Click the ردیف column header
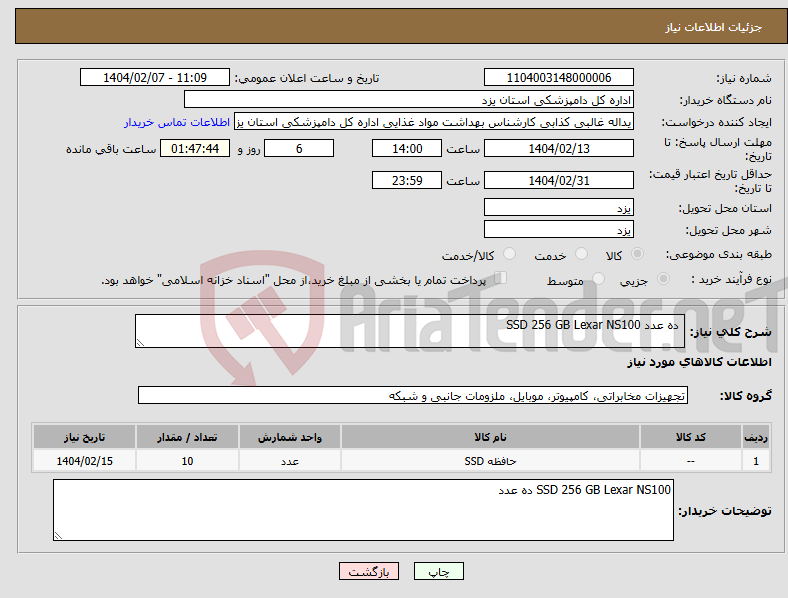 pos(756,437)
